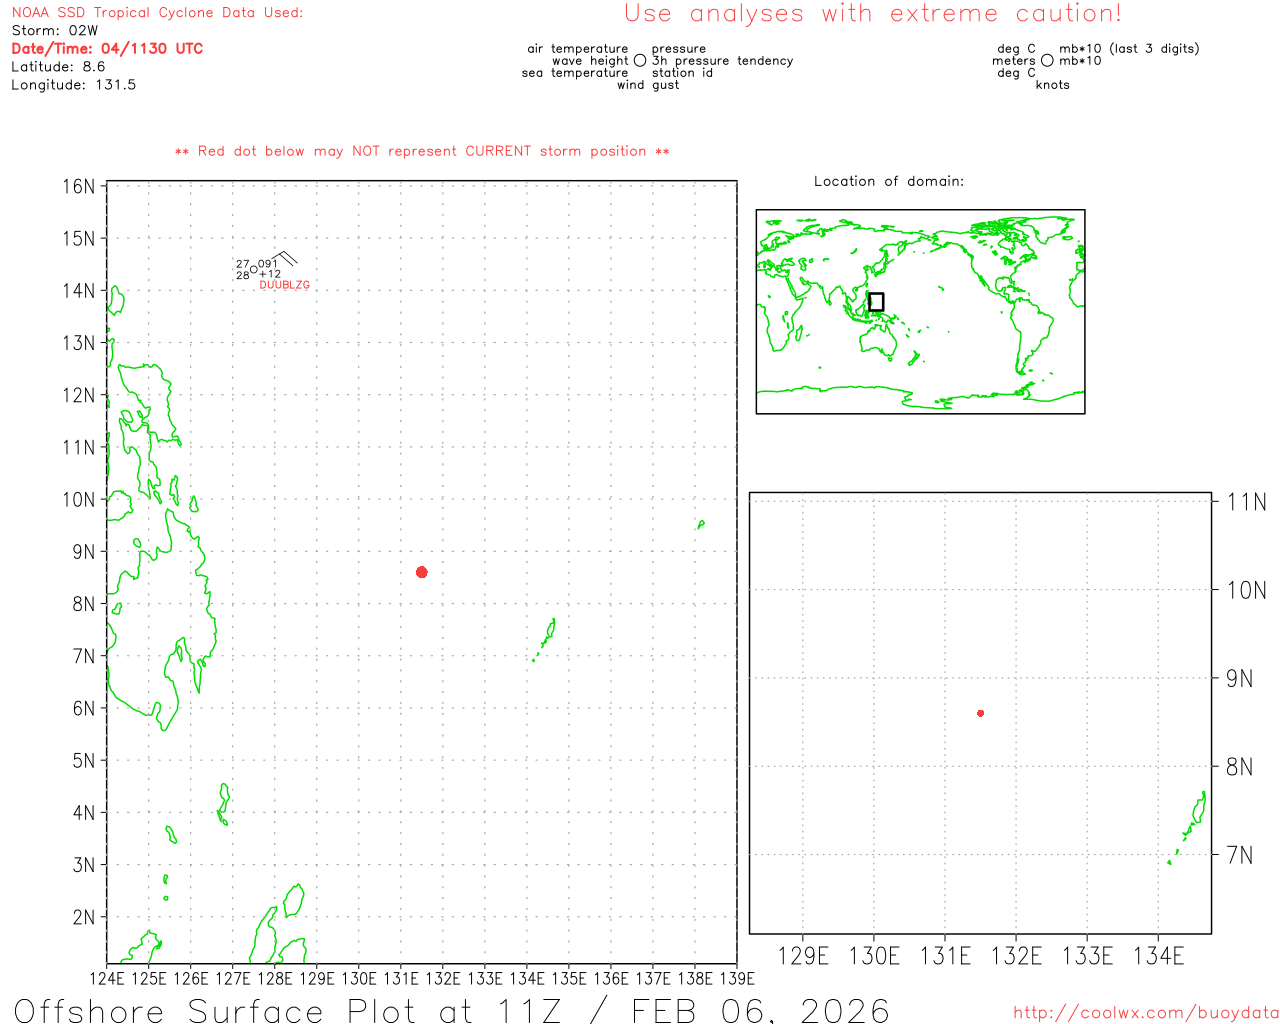
Task: Open the coolwx.com/buoydata link
Action: tap(1145, 1013)
